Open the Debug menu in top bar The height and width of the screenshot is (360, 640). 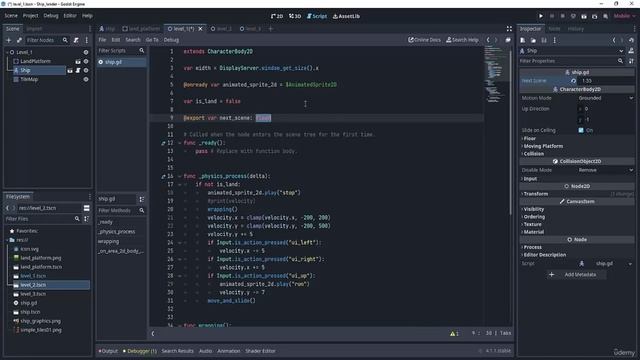51,16
